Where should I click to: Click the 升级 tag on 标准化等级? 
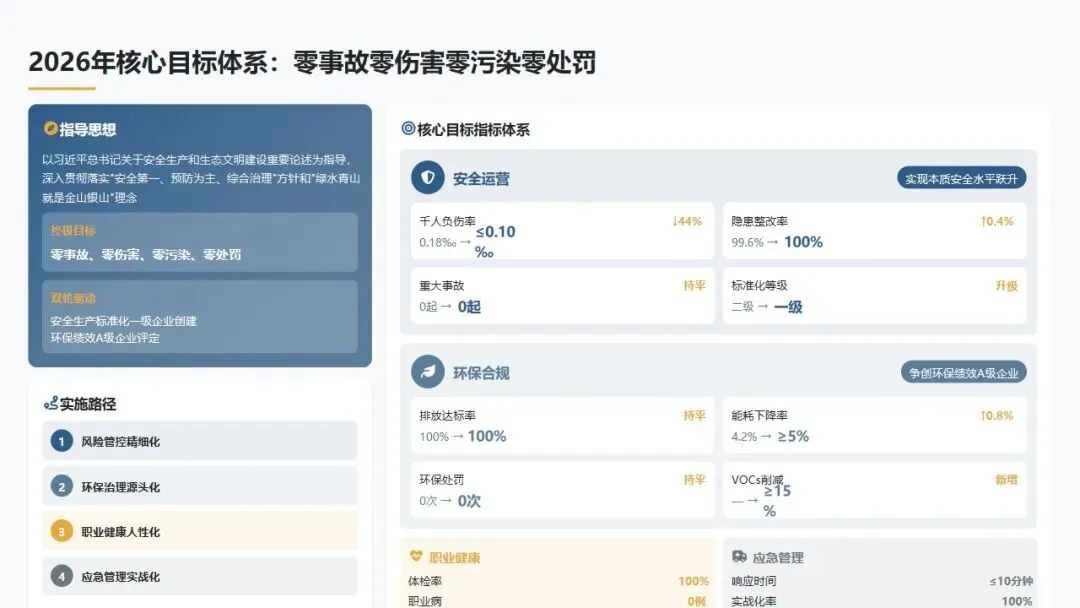coord(1006,286)
